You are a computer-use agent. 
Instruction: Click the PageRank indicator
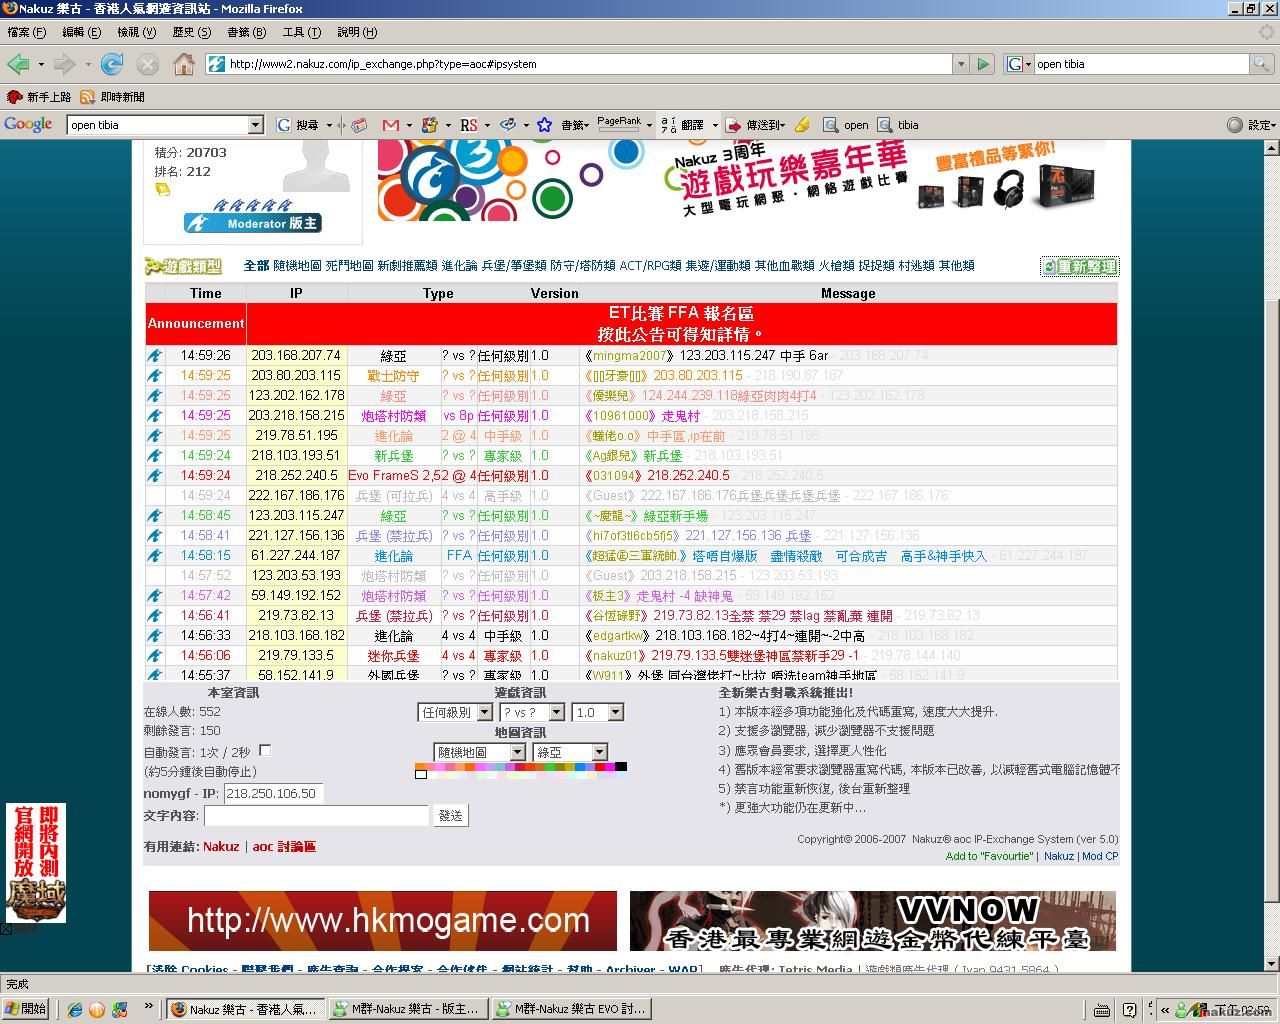coord(619,125)
